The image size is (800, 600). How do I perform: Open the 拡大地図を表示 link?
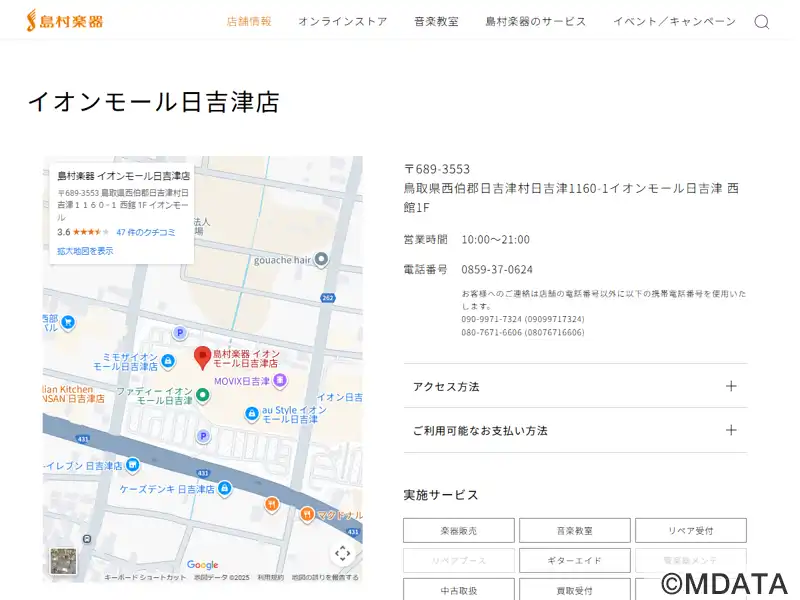tap(85, 251)
